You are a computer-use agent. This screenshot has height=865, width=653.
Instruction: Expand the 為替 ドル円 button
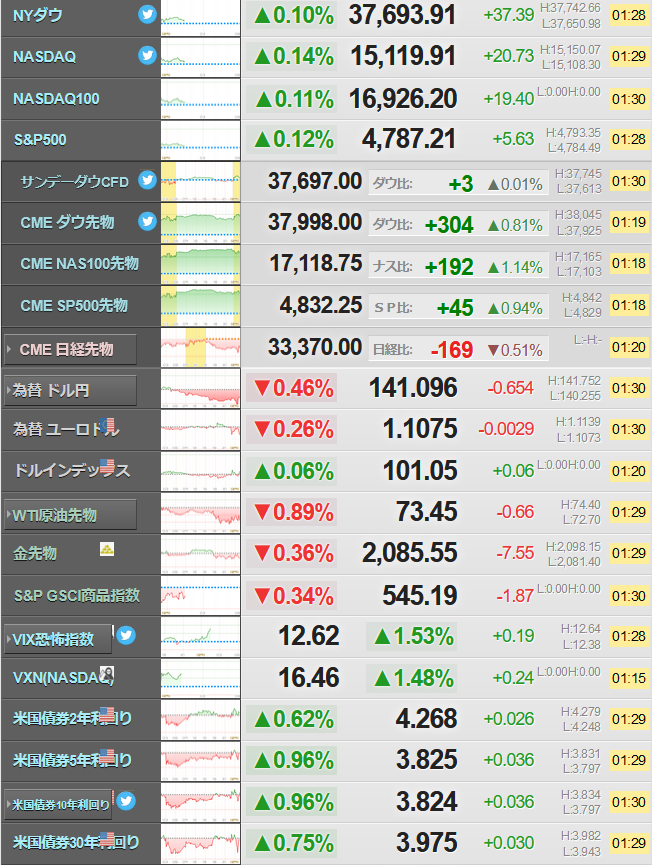pos(70,391)
